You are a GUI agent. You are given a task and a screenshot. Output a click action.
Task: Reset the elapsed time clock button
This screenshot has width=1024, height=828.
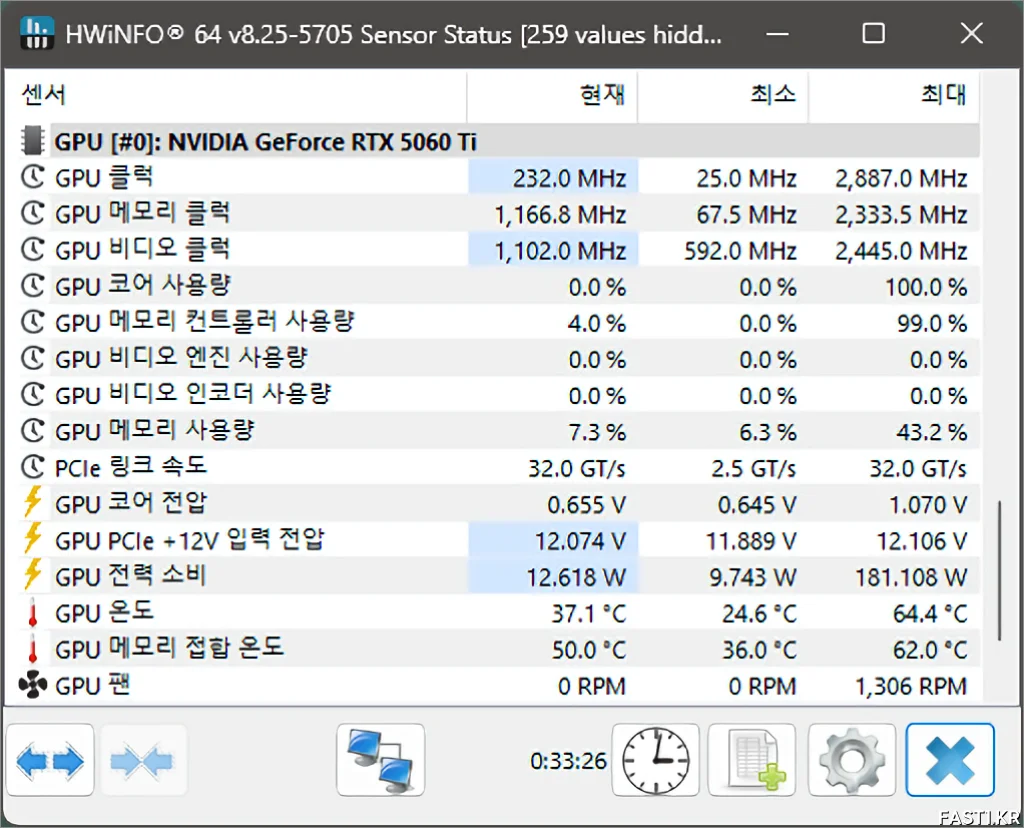(x=655, y=760)
